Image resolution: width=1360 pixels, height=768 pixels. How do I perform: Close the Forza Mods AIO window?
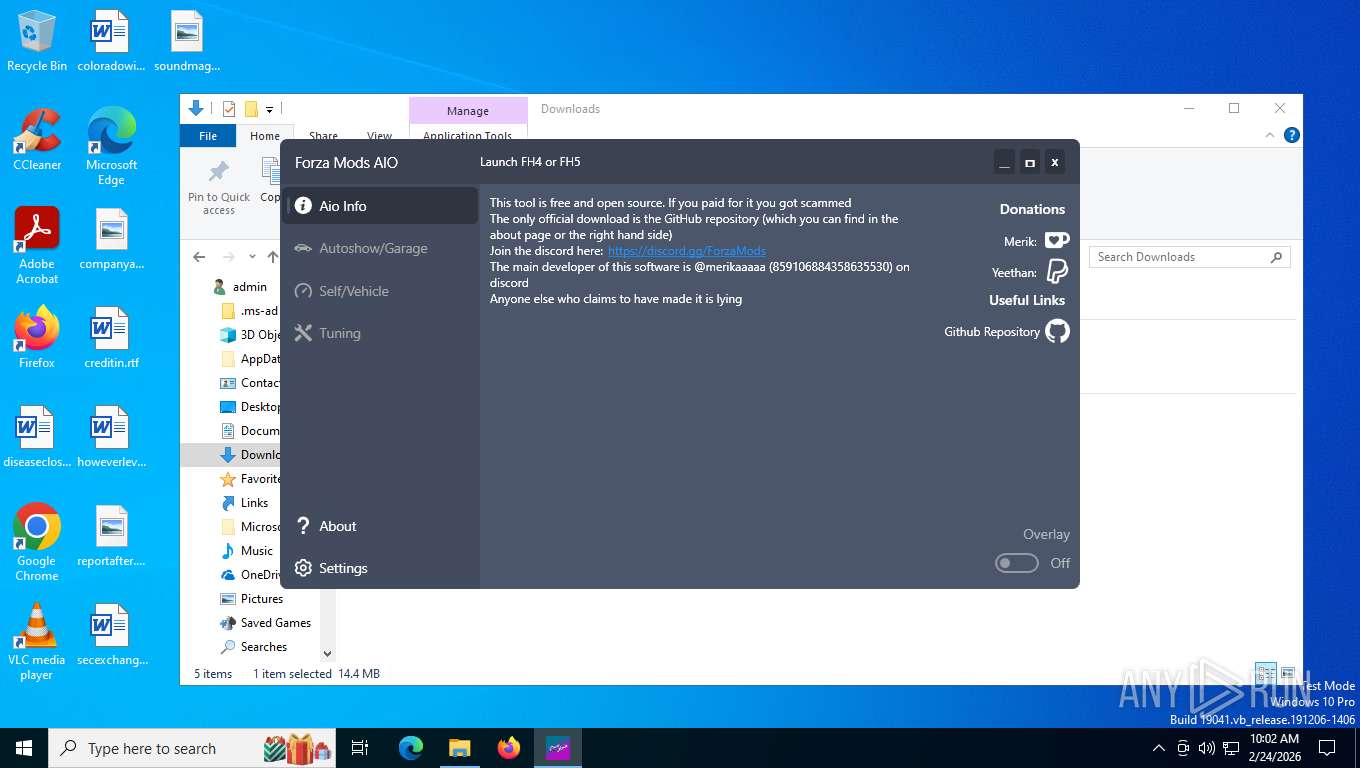point(1055,162)
